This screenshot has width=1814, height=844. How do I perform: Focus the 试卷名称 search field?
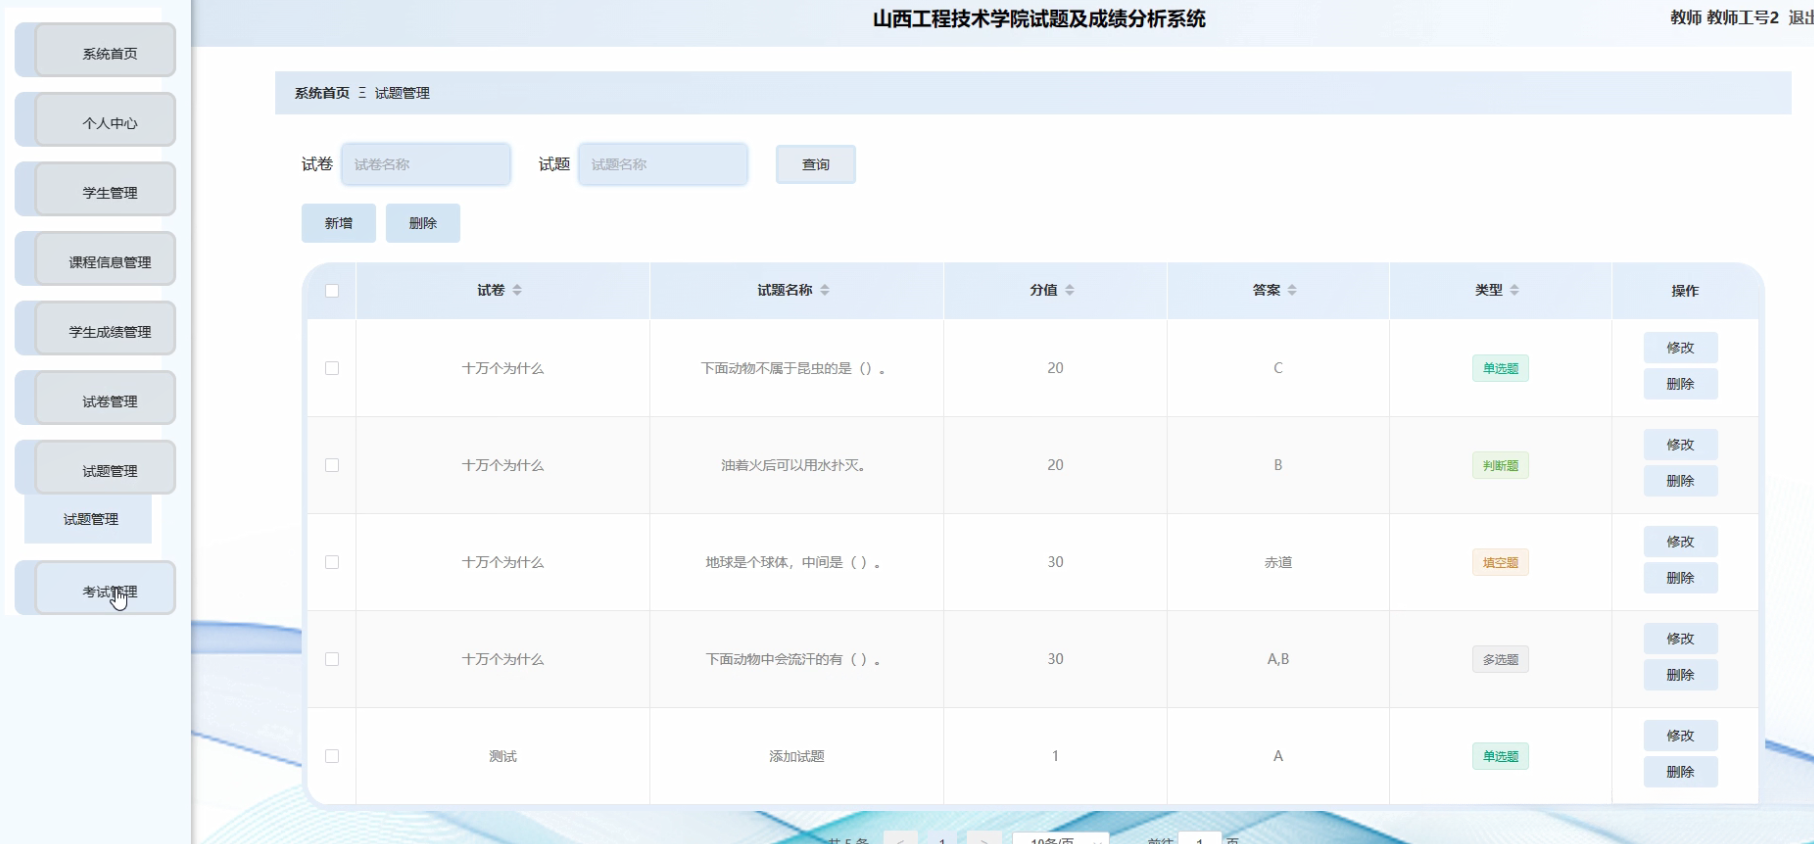(426, 164)
